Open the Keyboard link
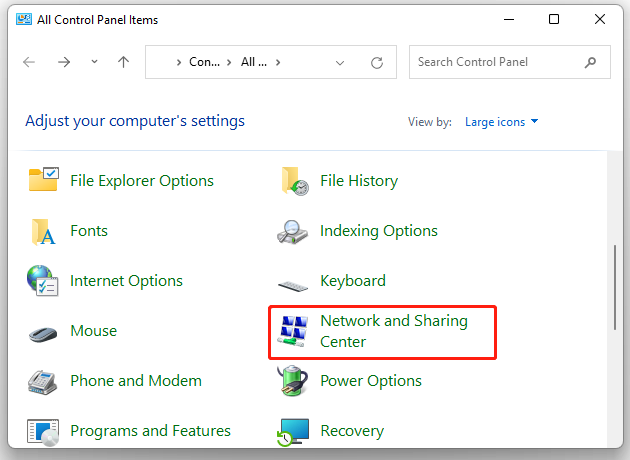 353,281
